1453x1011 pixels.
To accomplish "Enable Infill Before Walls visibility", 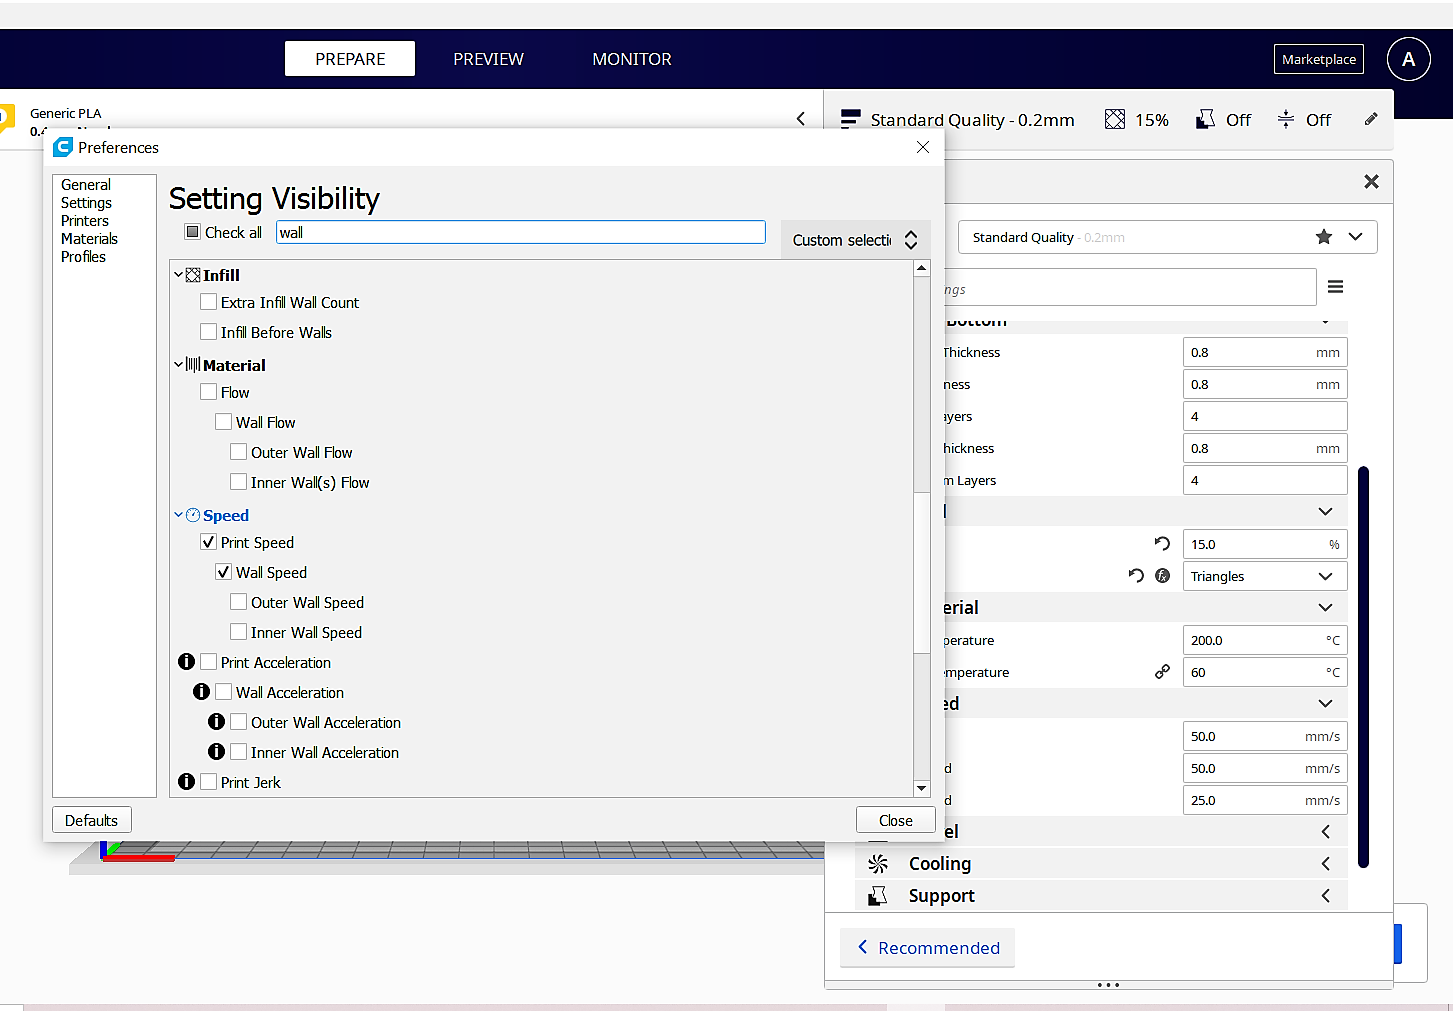I will coord(208,331).
